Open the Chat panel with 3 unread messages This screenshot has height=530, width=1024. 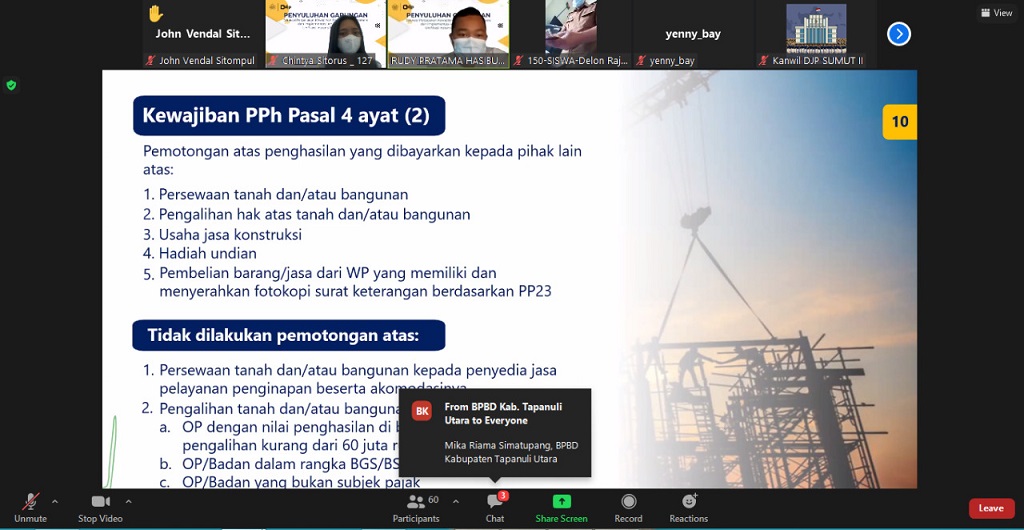495,507
